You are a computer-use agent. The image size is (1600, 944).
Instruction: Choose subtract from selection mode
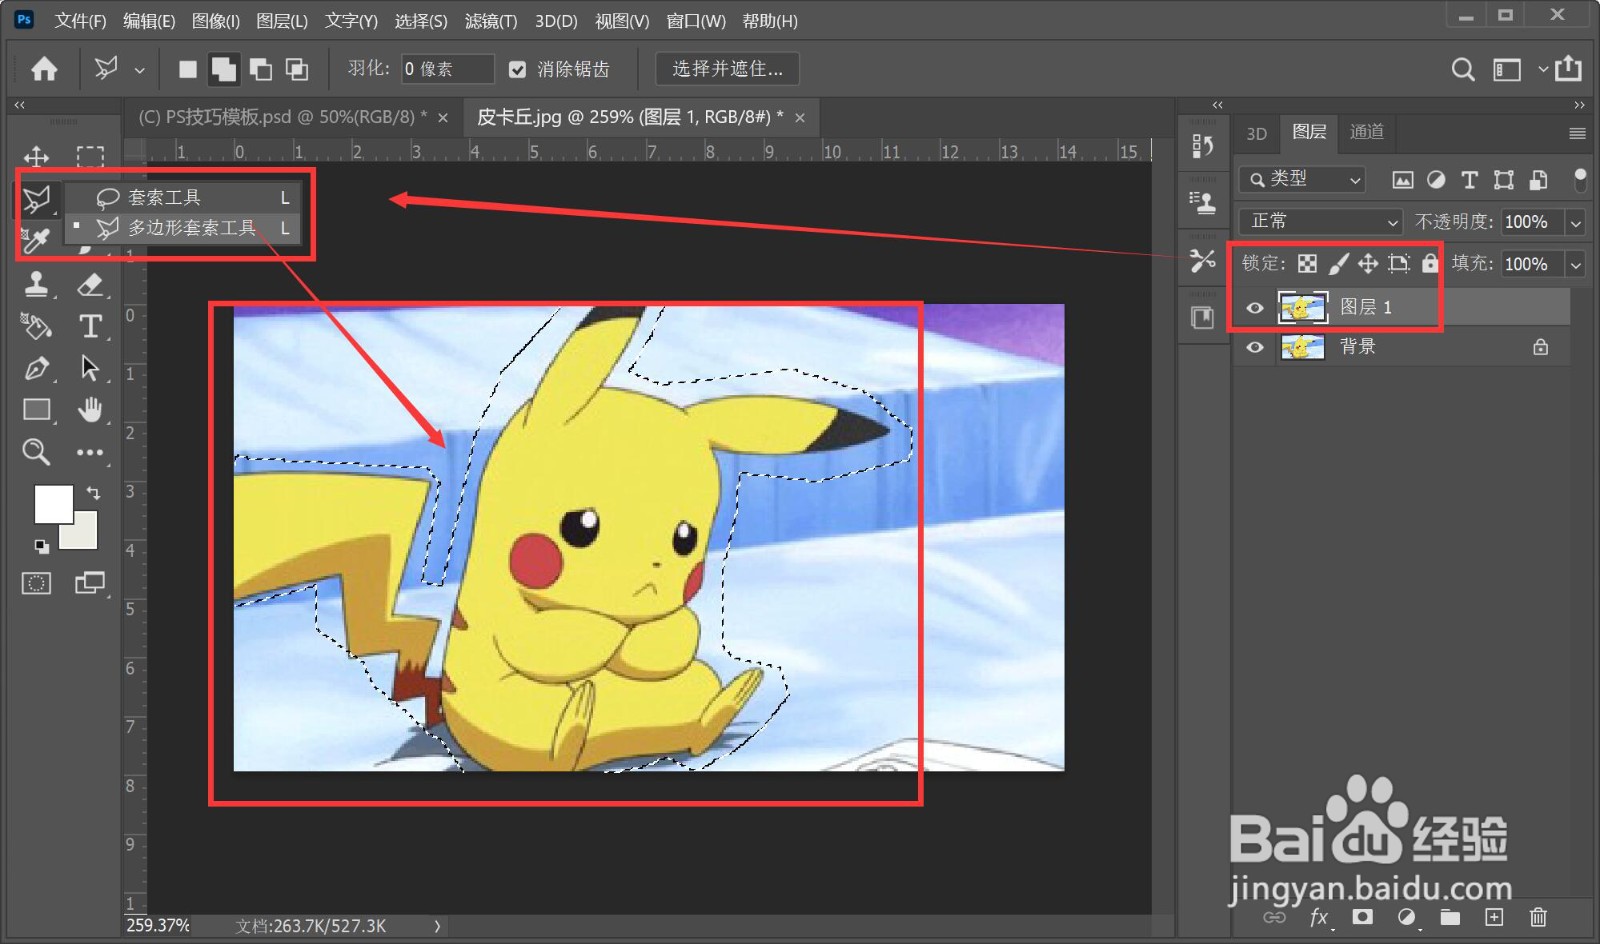pyautogui.click(x=260, y=69)
